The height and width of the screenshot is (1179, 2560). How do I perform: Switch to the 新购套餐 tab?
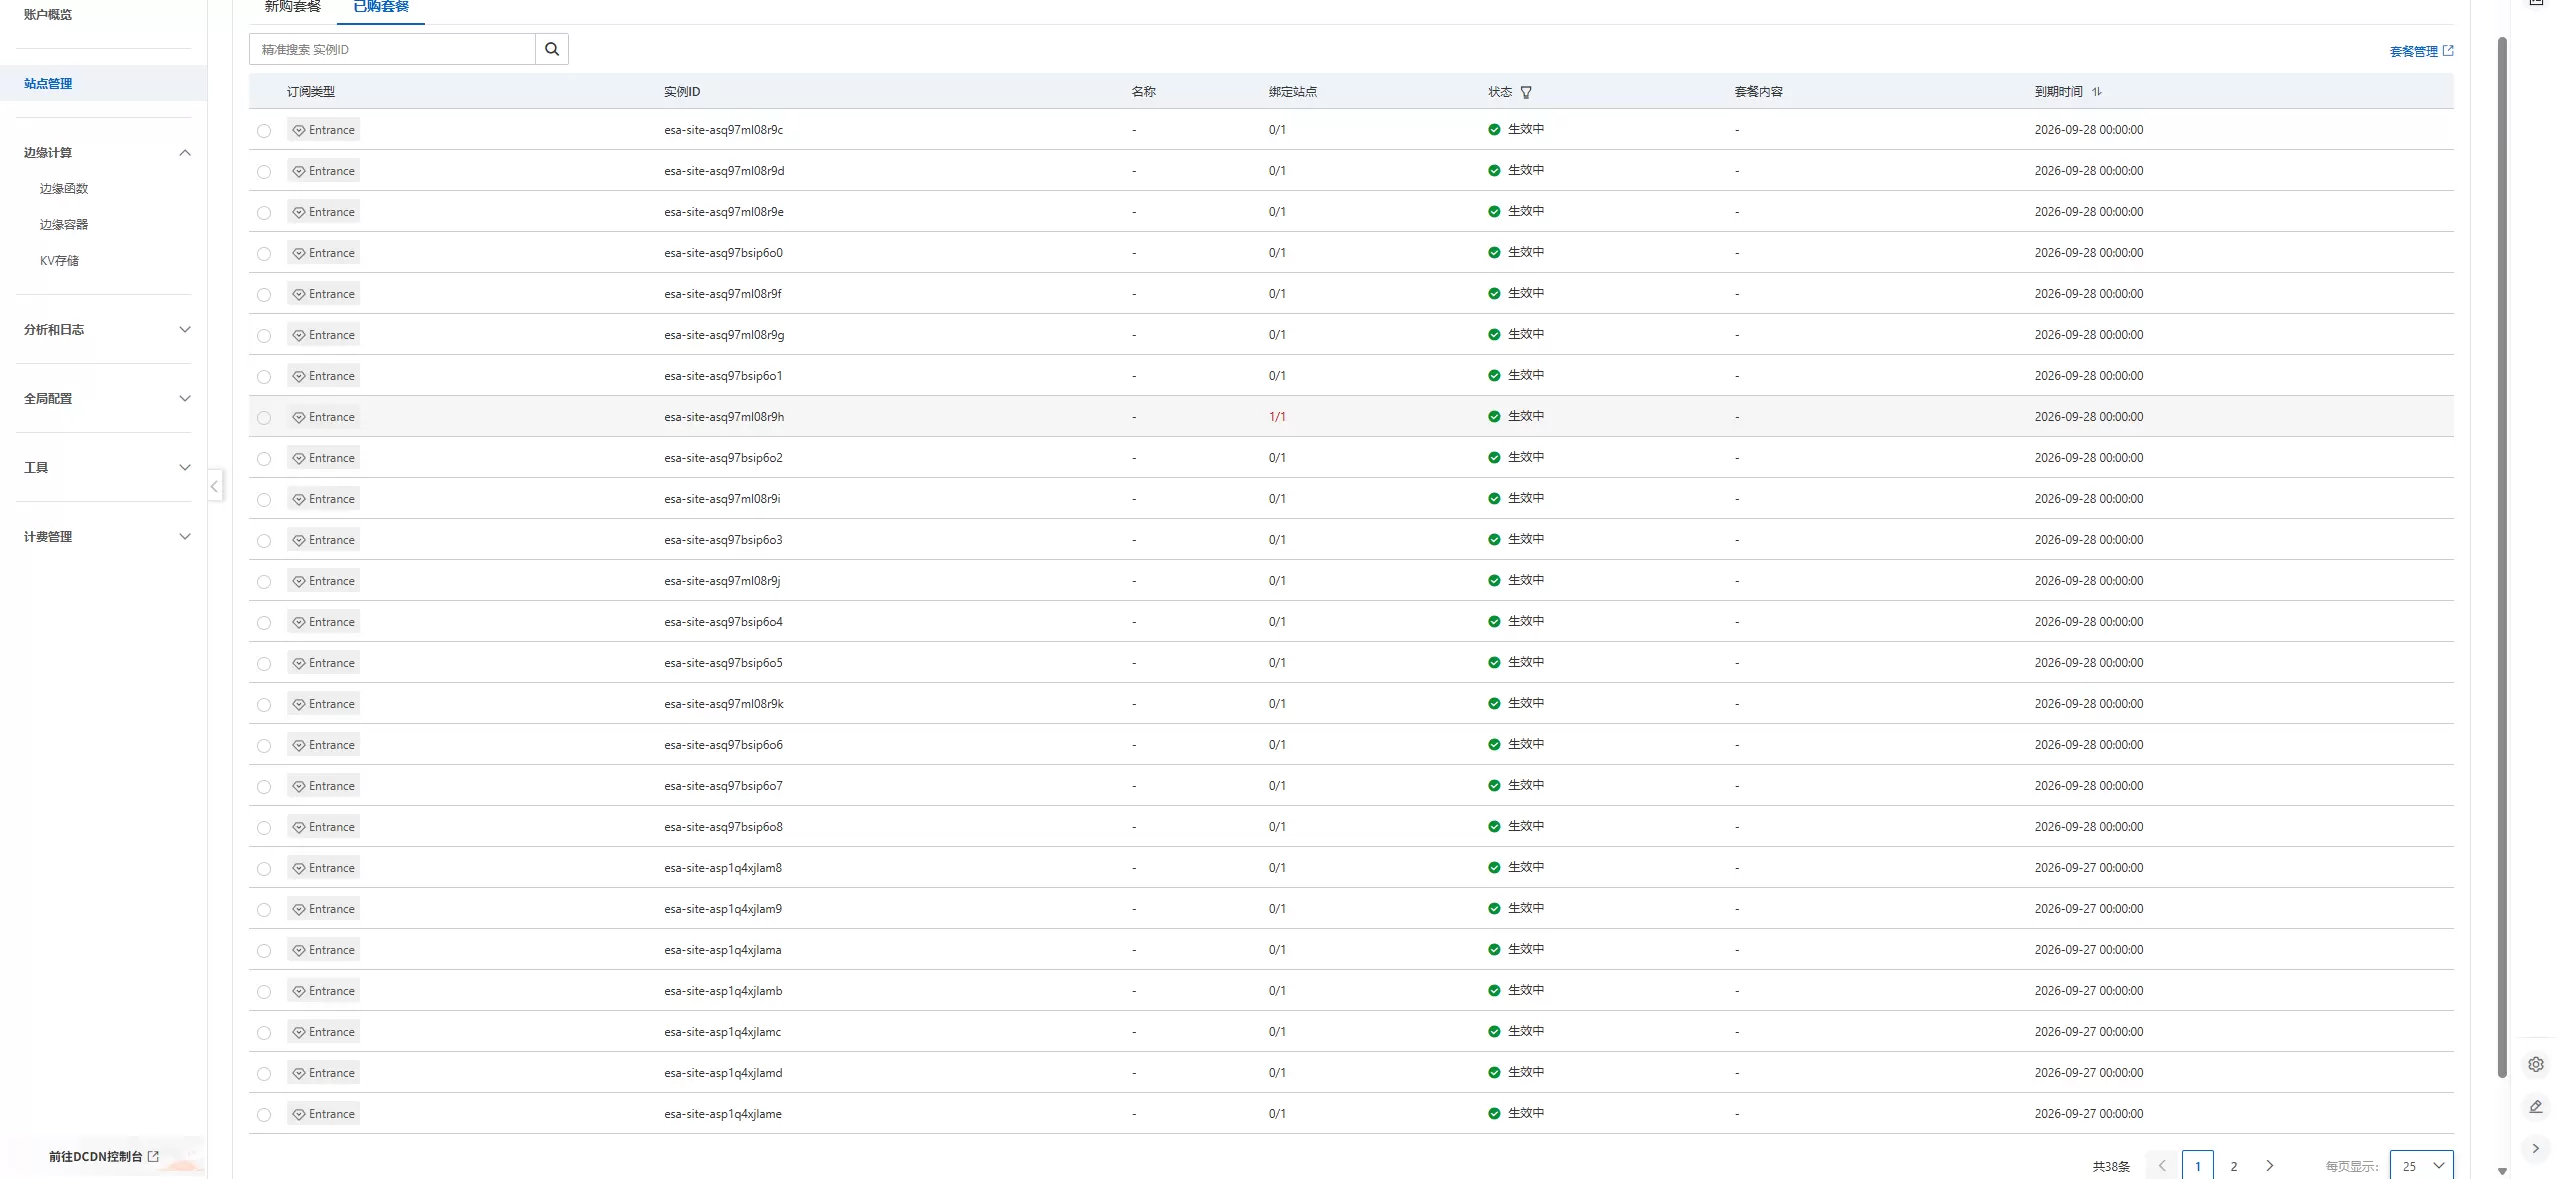(292, 7)
